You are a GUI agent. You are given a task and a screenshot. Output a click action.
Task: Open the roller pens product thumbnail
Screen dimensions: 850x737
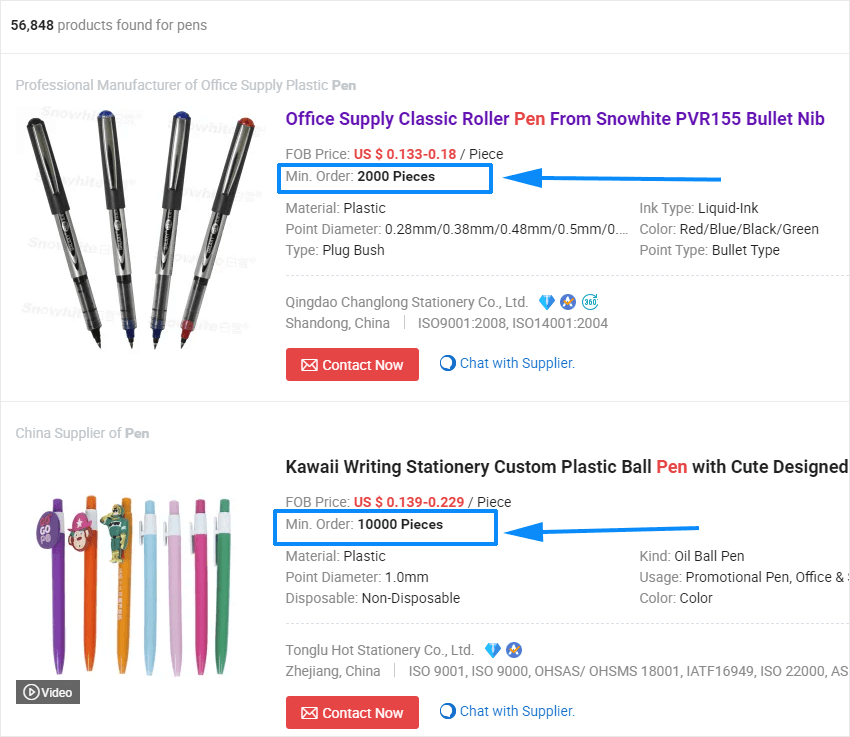click(x=139, y=230)
